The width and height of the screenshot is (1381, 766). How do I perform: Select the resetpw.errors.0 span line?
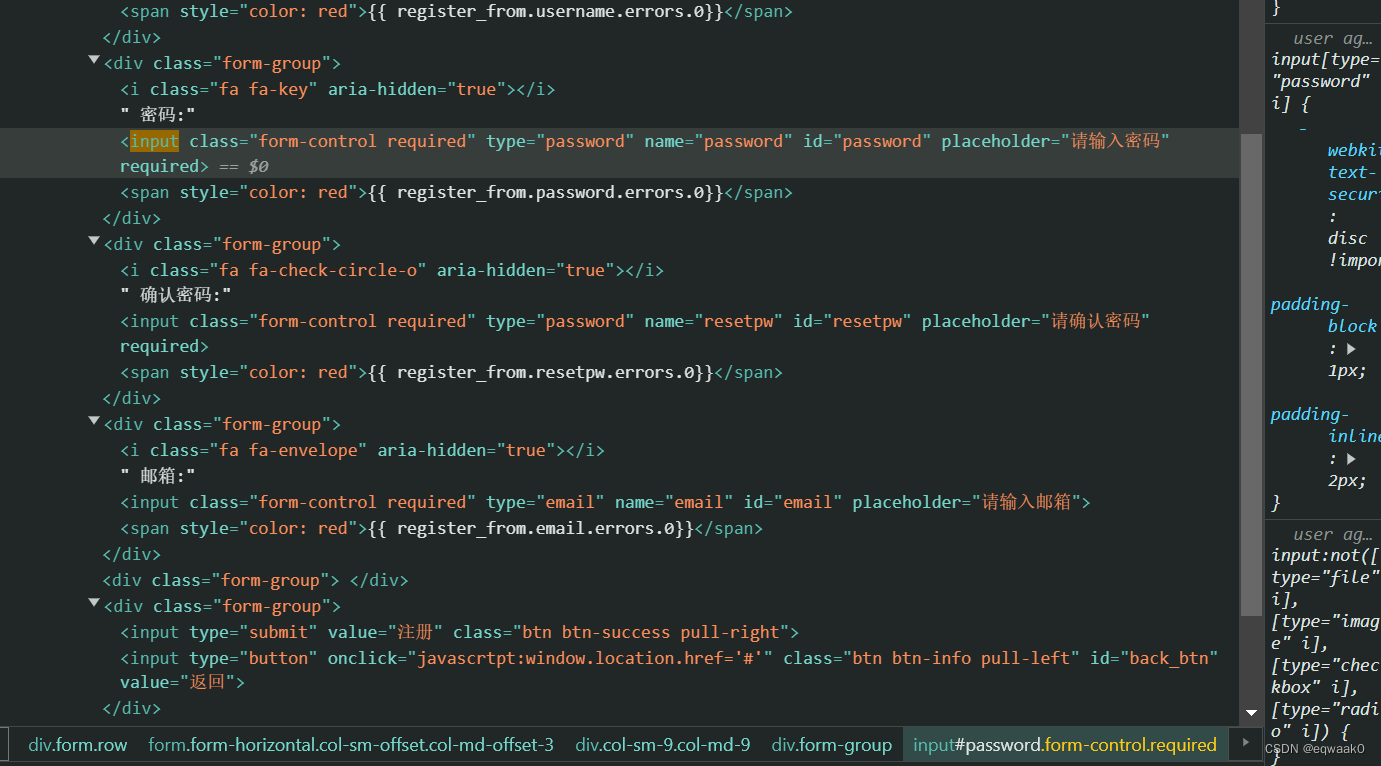(x=451, y=372)
